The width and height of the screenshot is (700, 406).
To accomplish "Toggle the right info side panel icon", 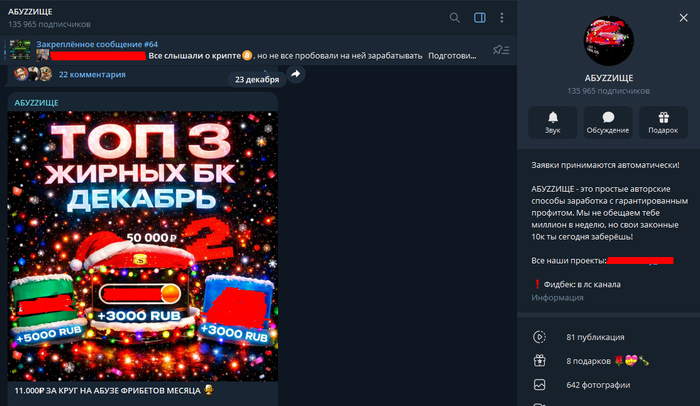I will tap(480, 17).
